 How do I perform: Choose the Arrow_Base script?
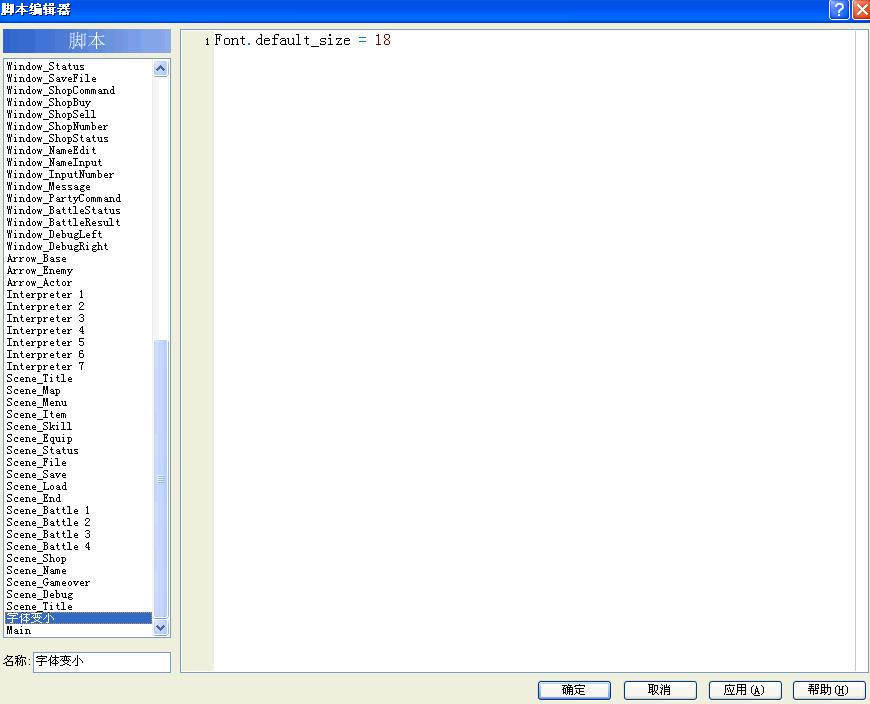[x=78, y=259]
